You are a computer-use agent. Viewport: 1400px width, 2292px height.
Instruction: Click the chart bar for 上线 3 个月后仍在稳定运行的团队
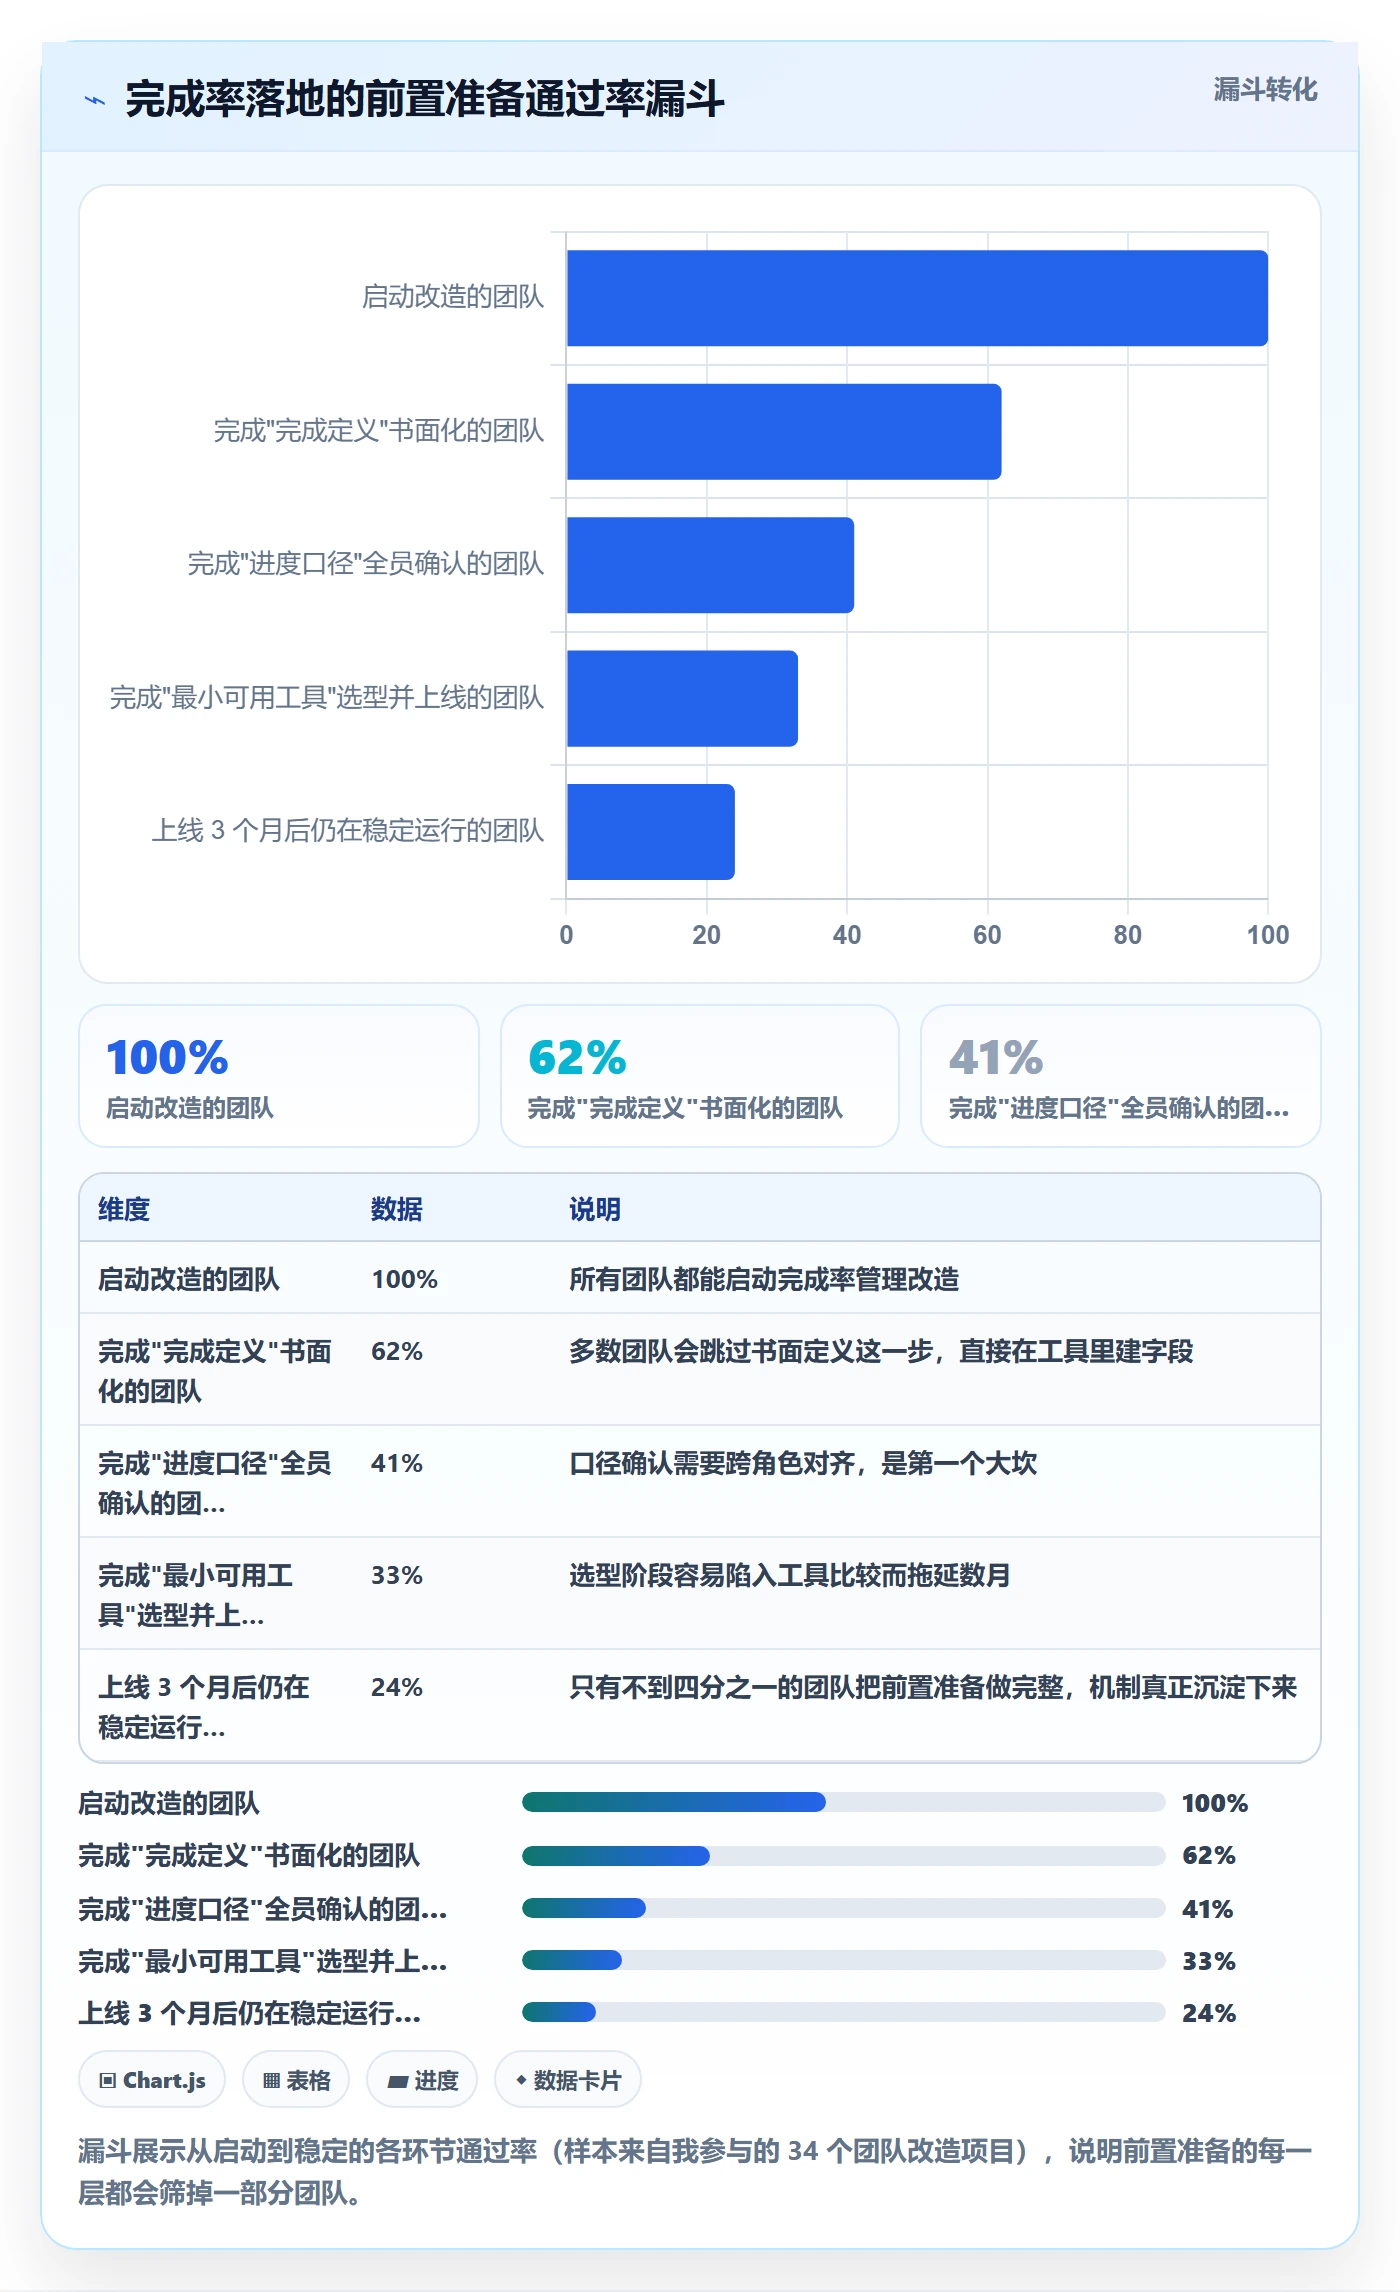click(x=651, y=832)
